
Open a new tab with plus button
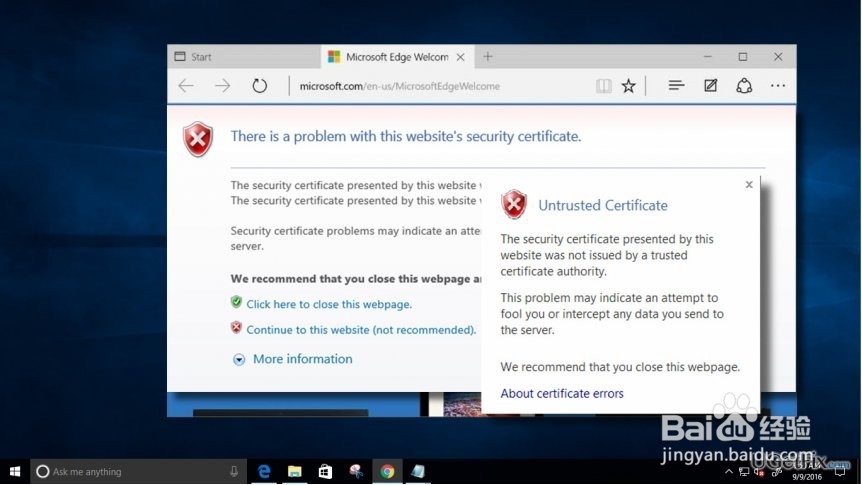488,57
